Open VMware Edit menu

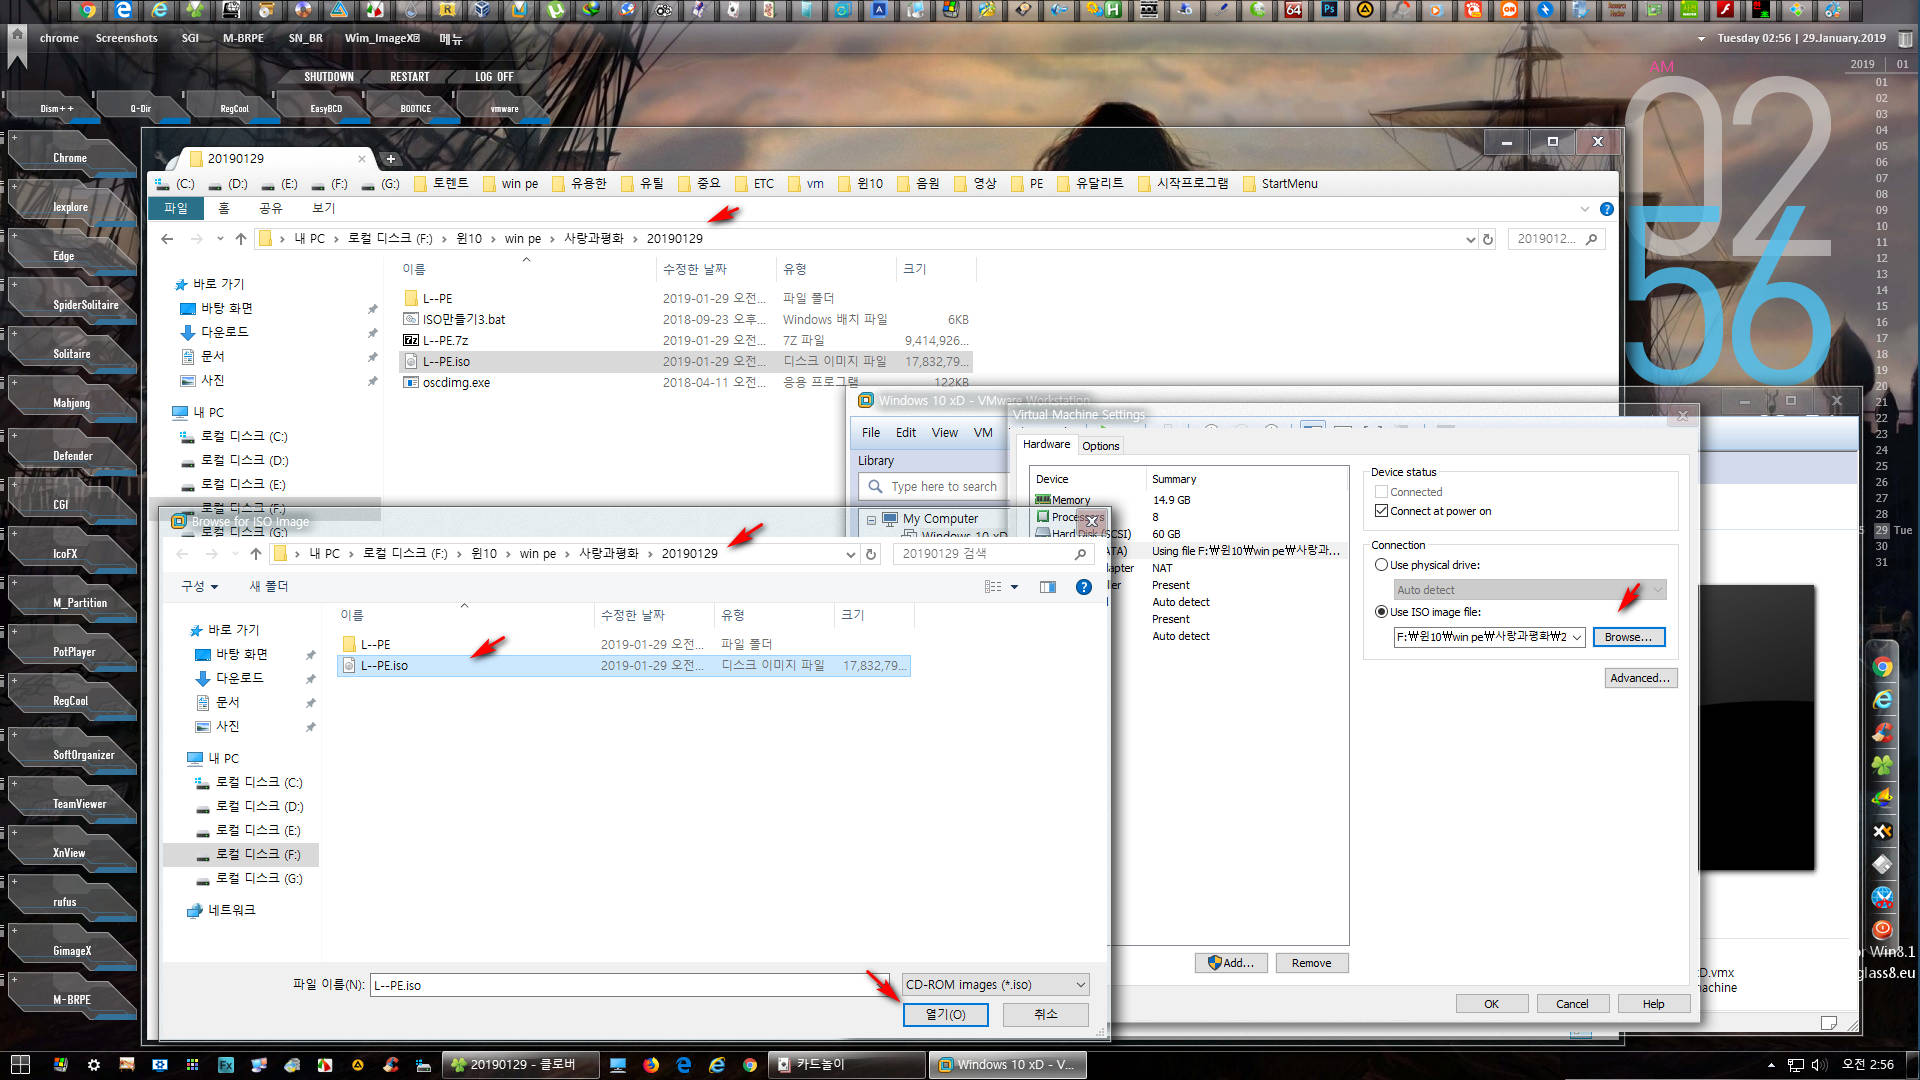click(906, 433)
